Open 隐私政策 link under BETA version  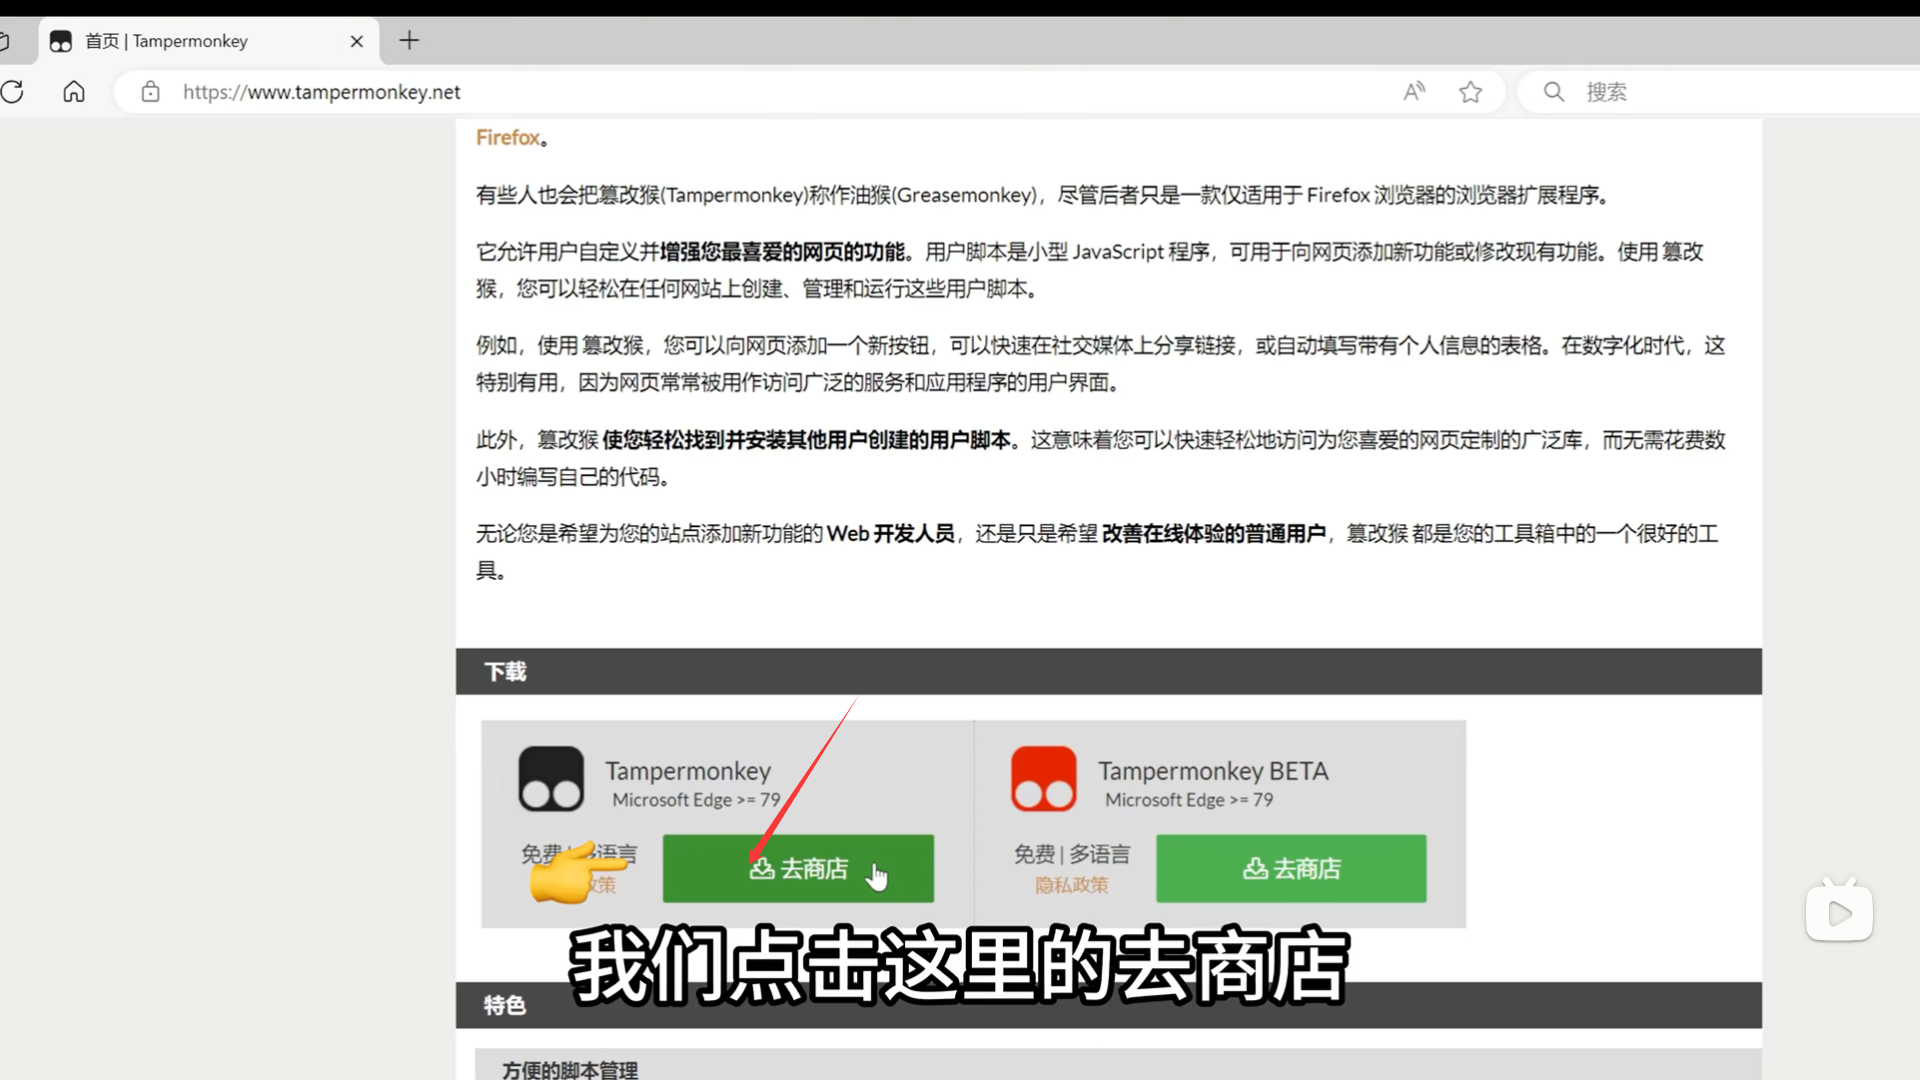(1071, 885)
